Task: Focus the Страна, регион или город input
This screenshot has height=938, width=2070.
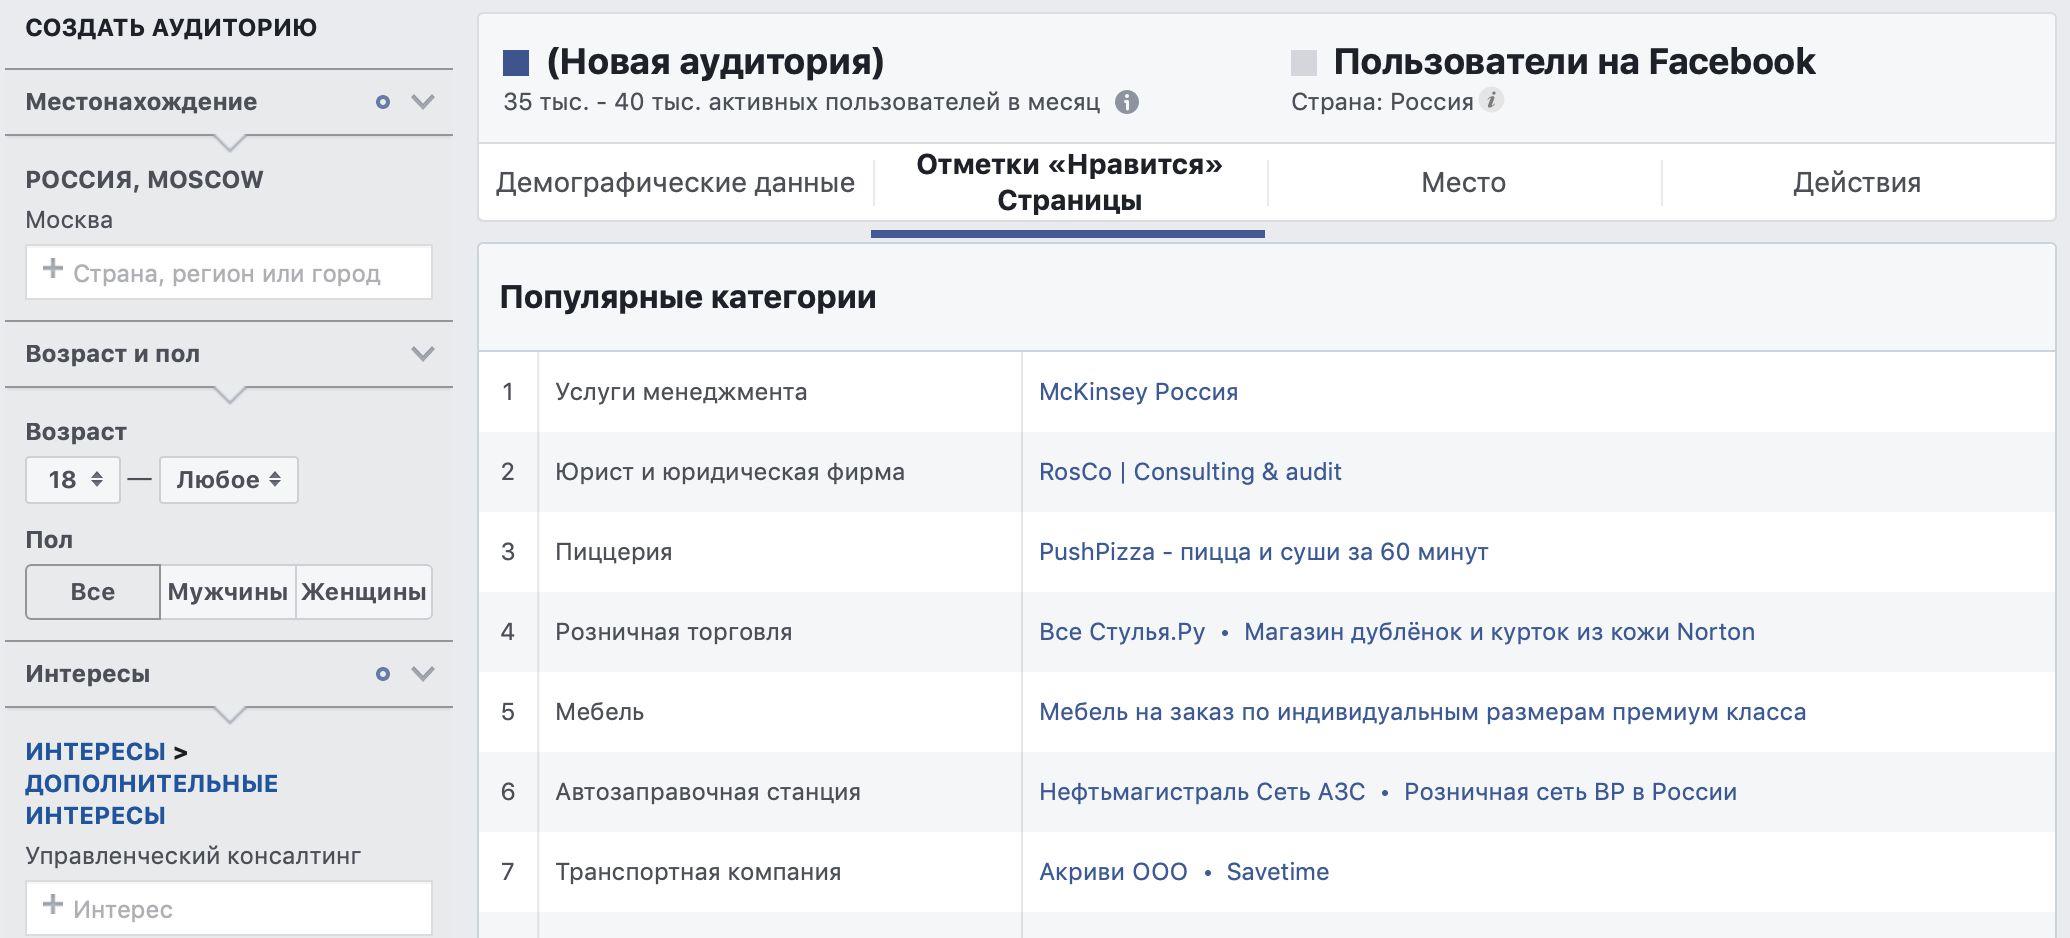Action: (x=229, y=272)
